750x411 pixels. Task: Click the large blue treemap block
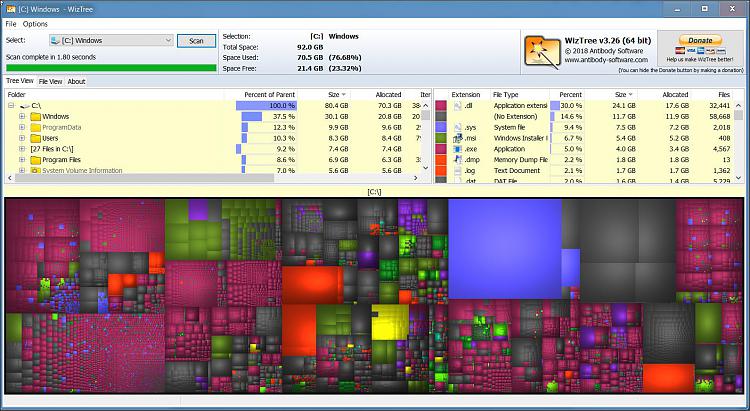(505, 249)
